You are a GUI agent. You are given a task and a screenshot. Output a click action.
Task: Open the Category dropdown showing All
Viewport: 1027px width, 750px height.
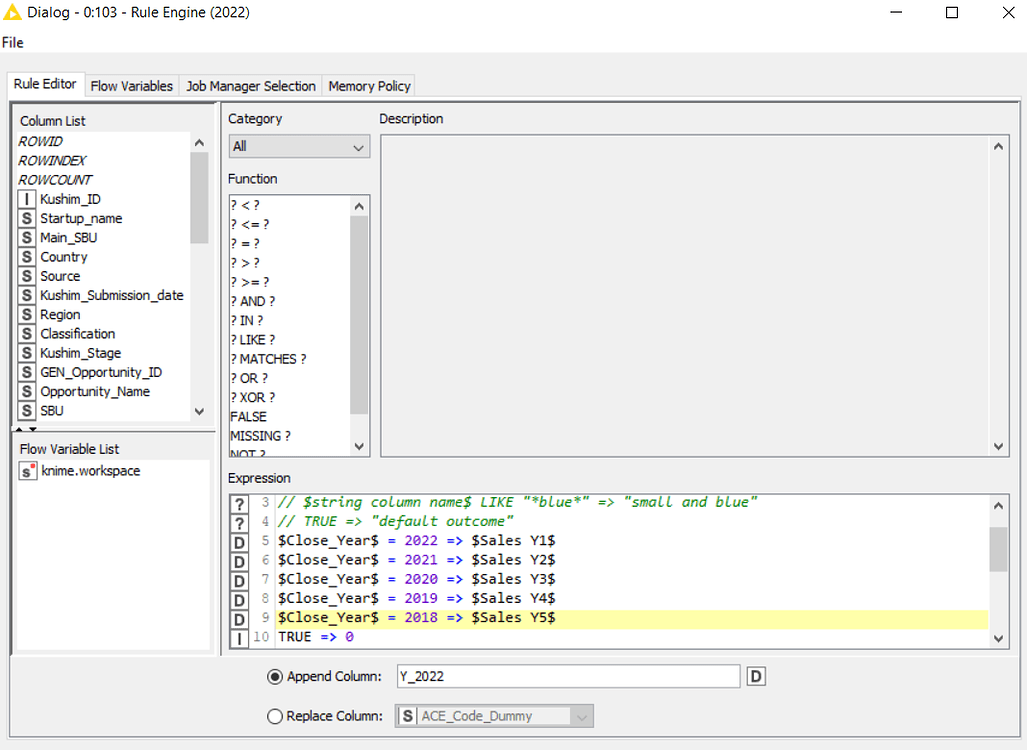click(299, 146)
